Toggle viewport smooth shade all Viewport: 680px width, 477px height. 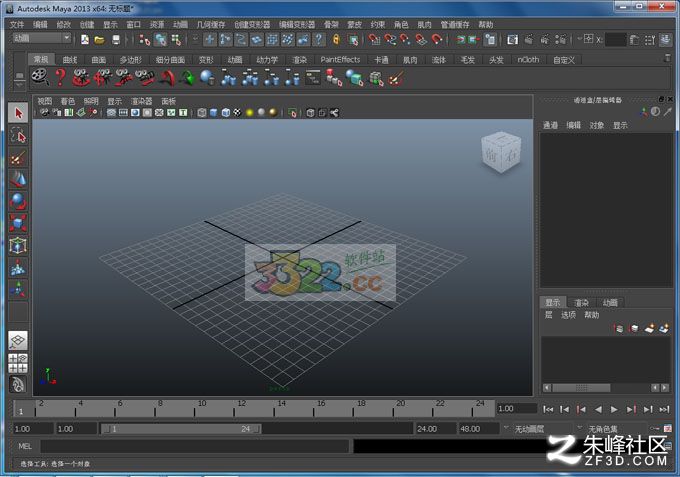213,113
